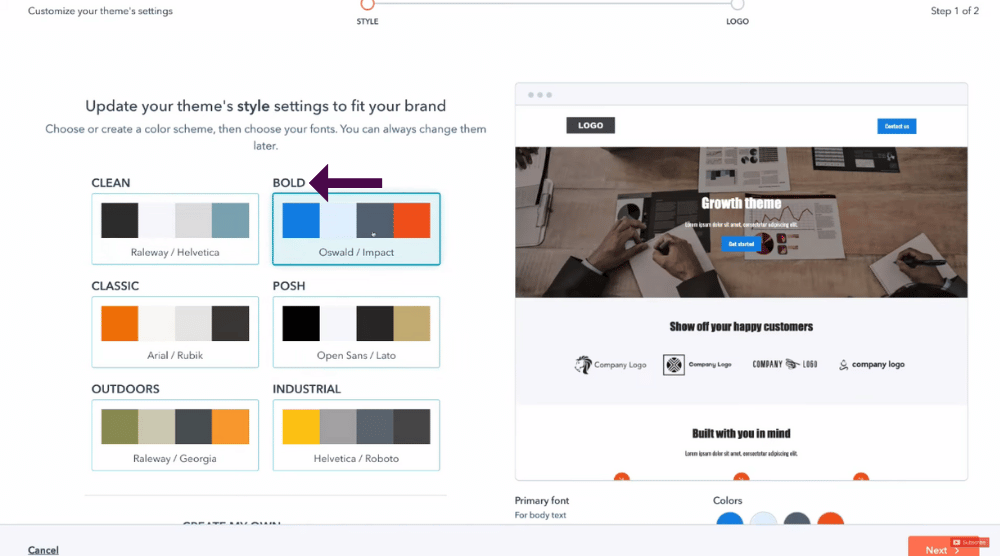Click the olive green swatch in Outdoors card

coord(119,427)
